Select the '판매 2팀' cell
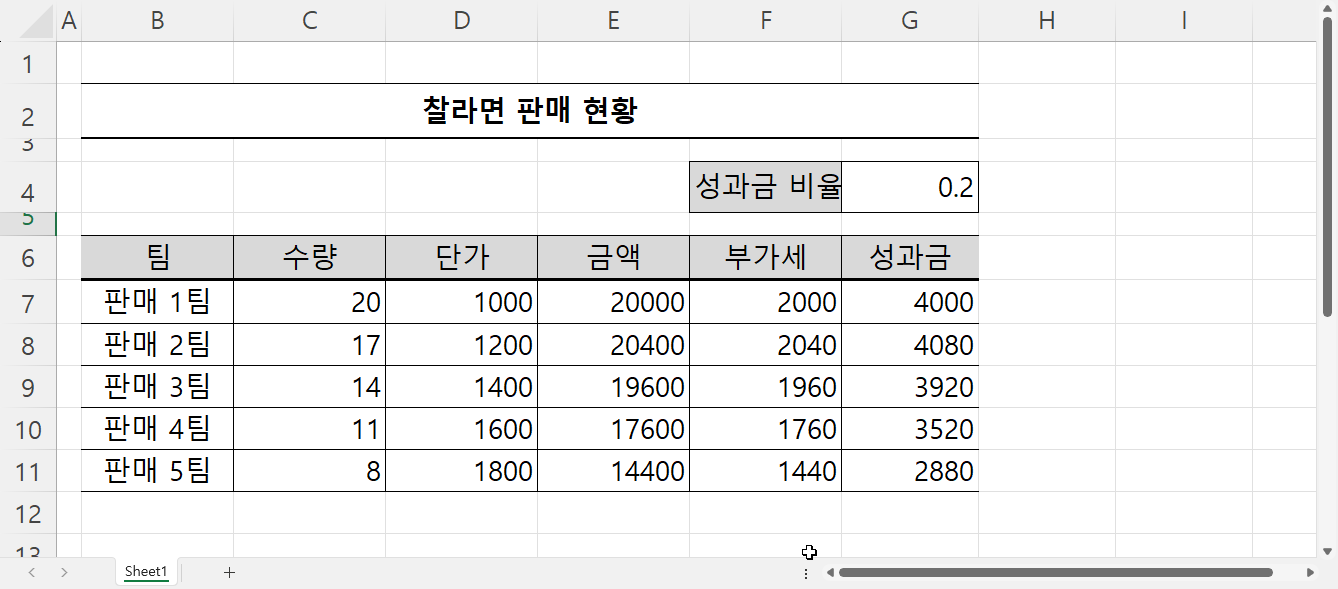1338x589 pixels. tap(157, 345)
